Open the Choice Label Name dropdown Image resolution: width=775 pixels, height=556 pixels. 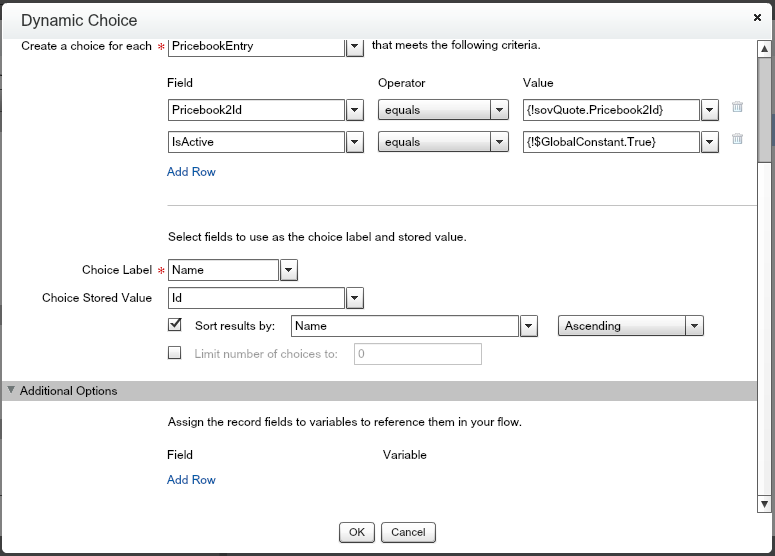point(288,269)
